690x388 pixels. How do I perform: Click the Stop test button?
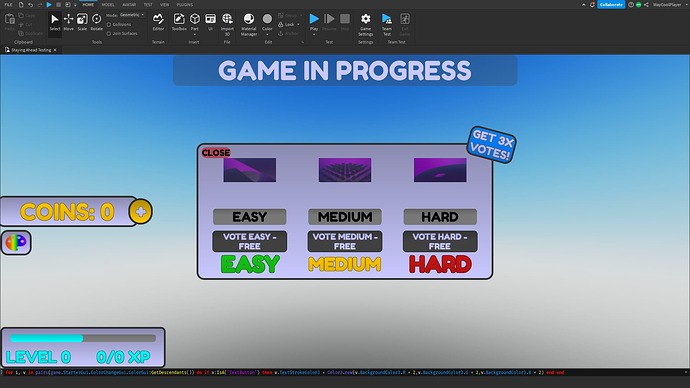click(345, 22)
